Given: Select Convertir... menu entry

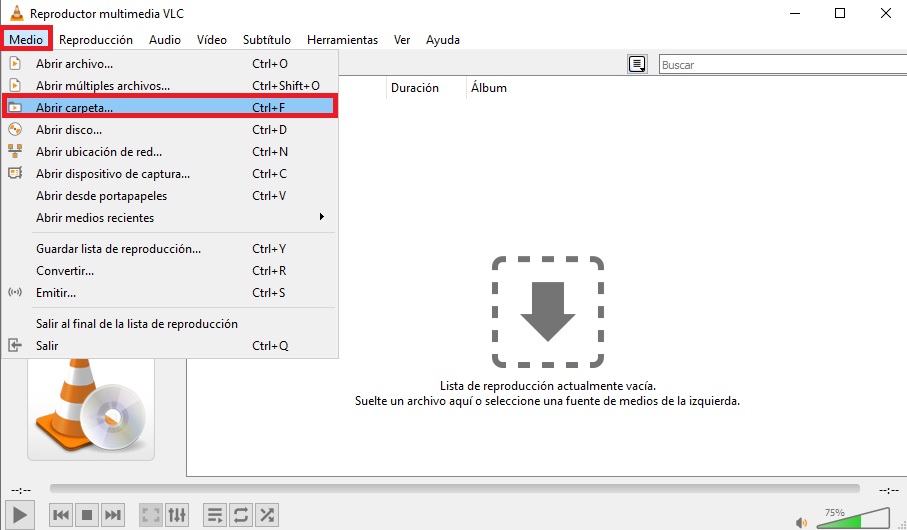Looking at the screenshot, I should pyautogui.click(x=169, y=271).
